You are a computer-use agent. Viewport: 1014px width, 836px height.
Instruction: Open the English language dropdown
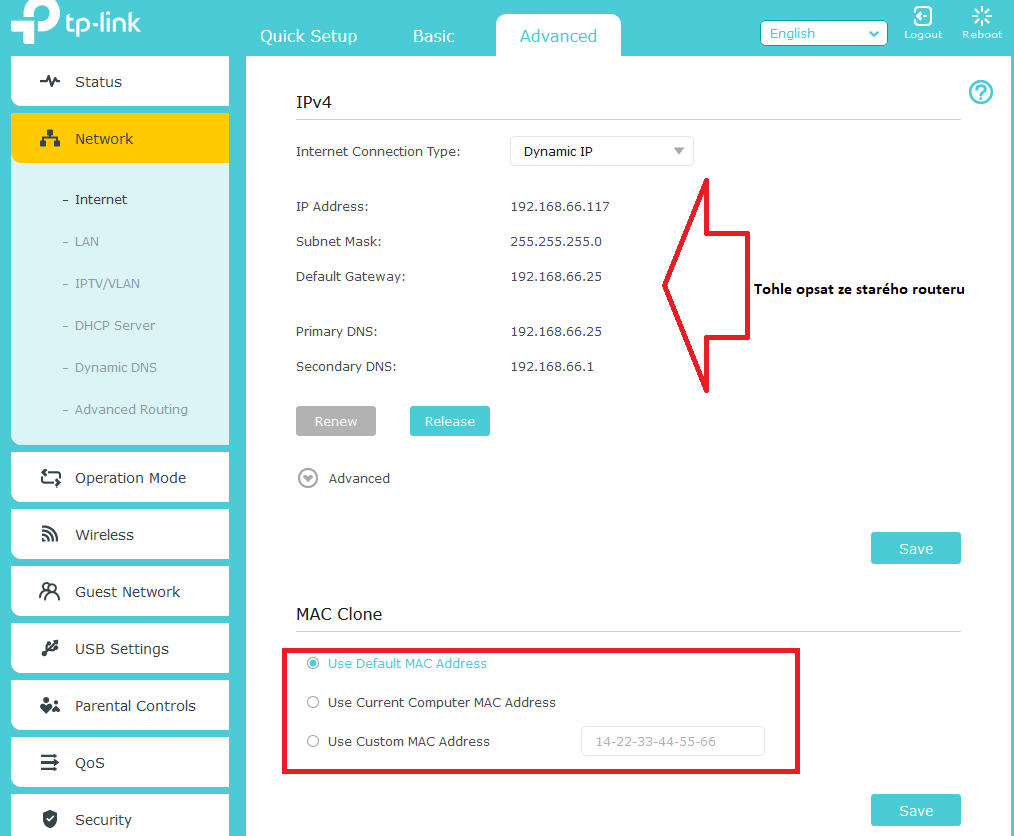(823, 33)
